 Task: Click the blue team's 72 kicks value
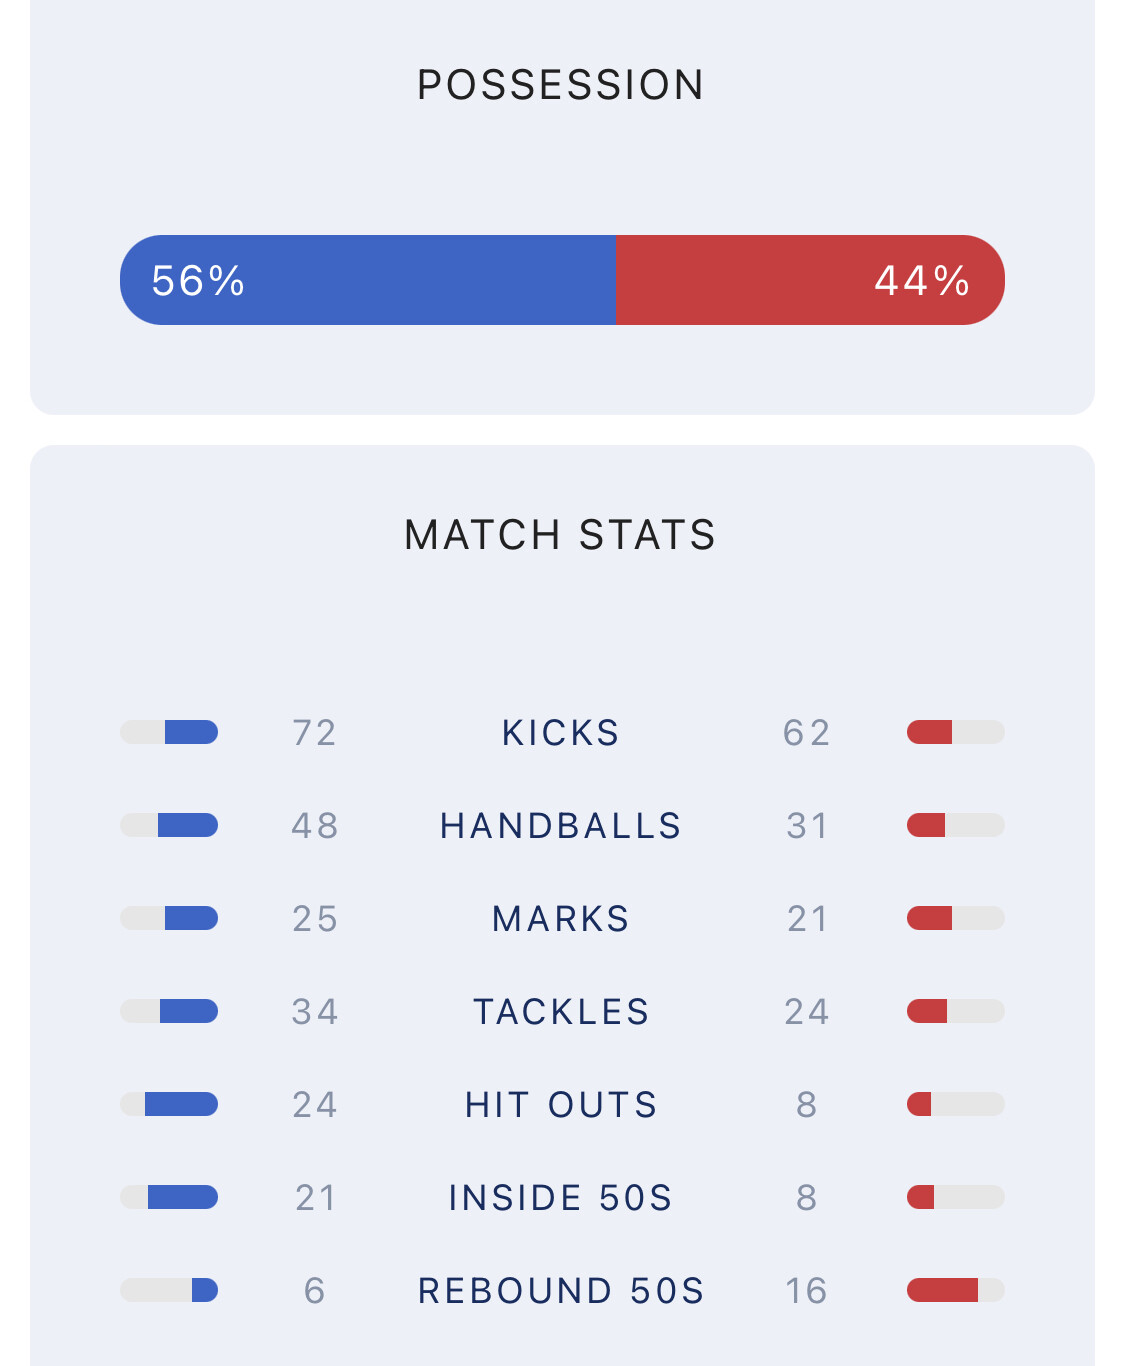click(x=314, y=733)
